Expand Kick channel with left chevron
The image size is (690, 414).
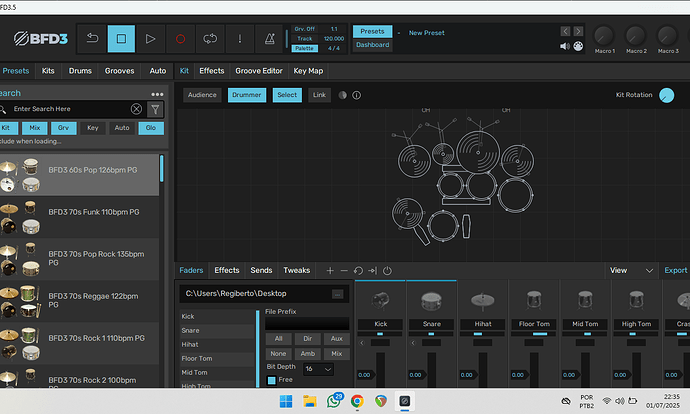point(362,343)
